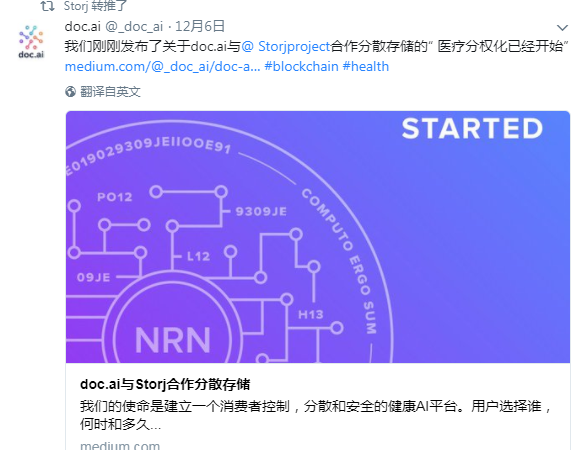Screen dimensions: 574x450
Task: Open the doc.ai profile avatar
Action: click(31, 41)
